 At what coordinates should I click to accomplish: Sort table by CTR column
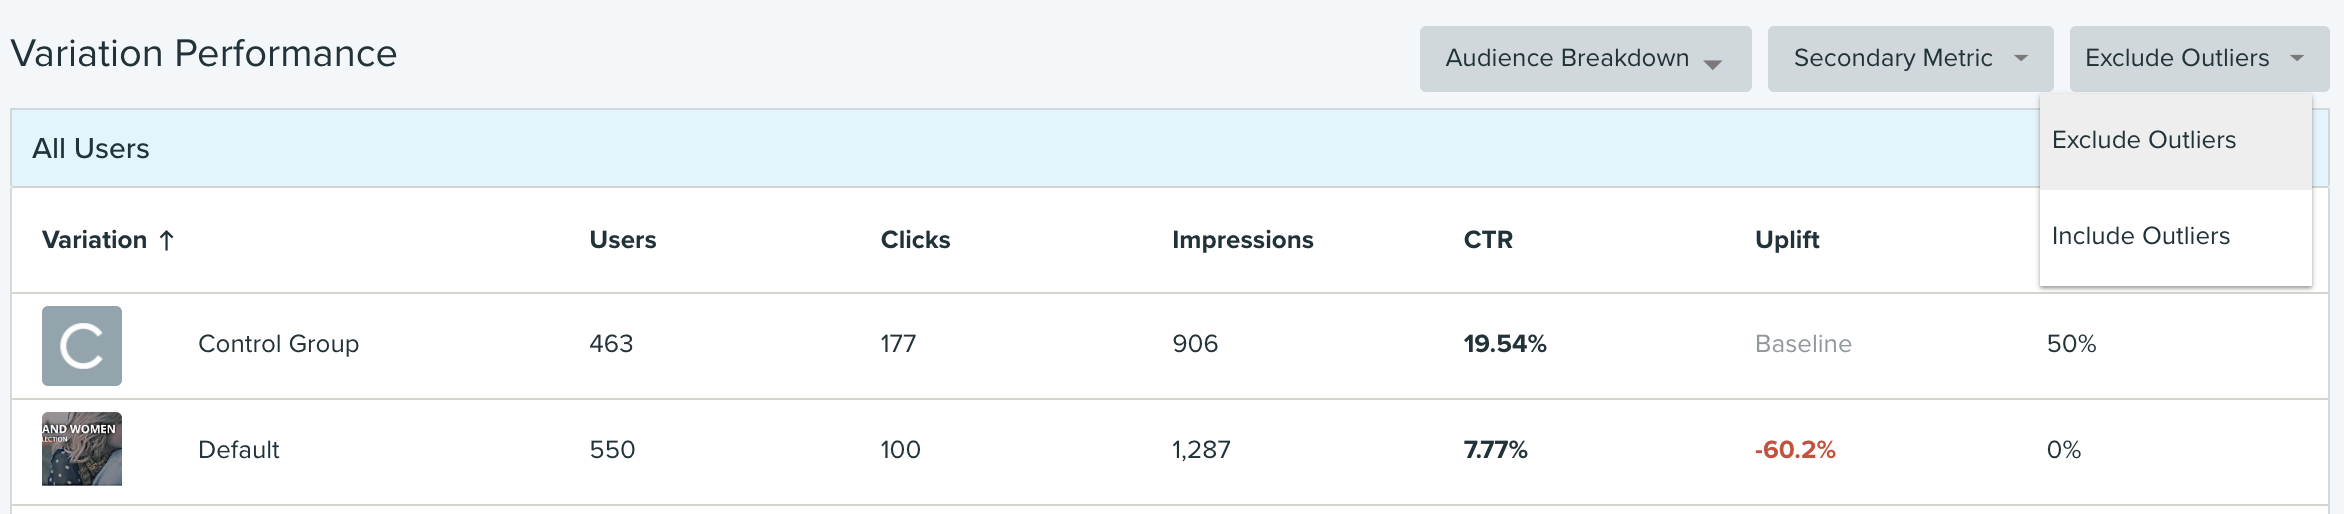1488,240
